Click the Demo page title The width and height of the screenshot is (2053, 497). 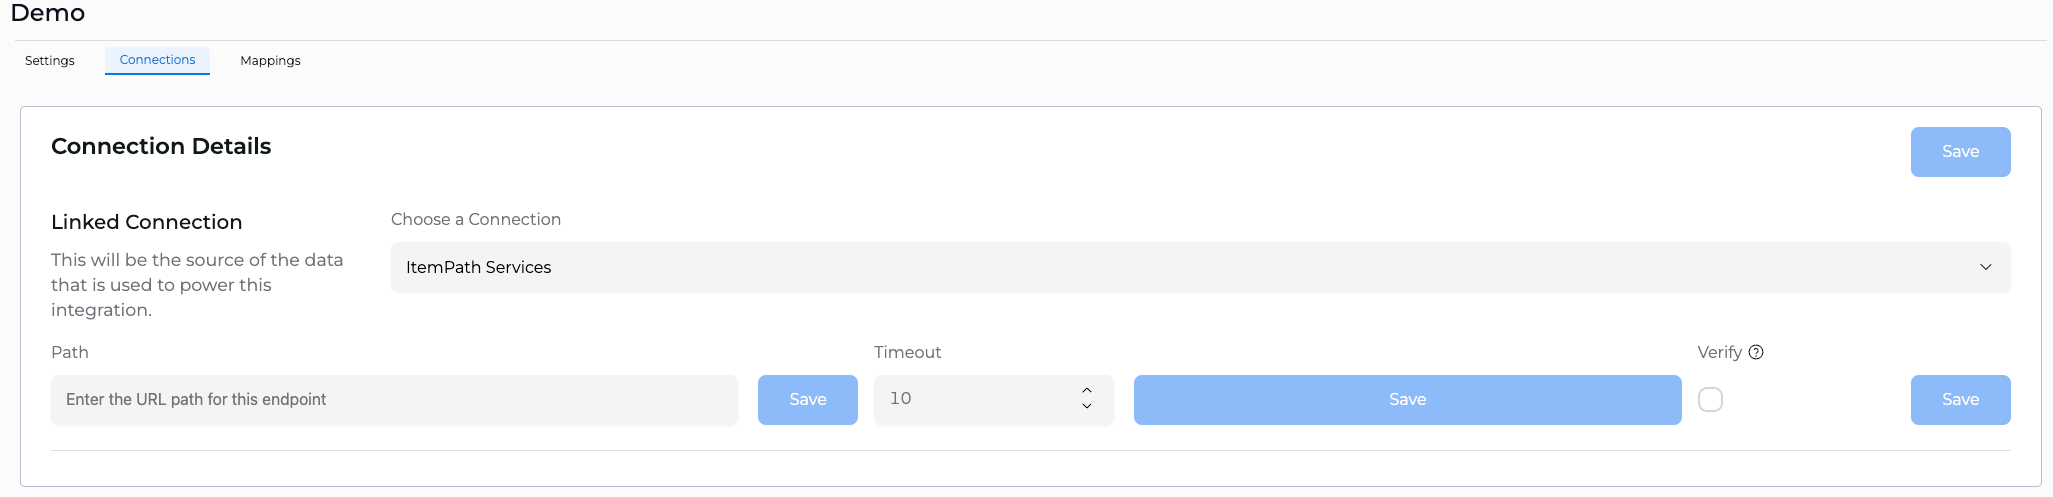(x=48, y=13)
